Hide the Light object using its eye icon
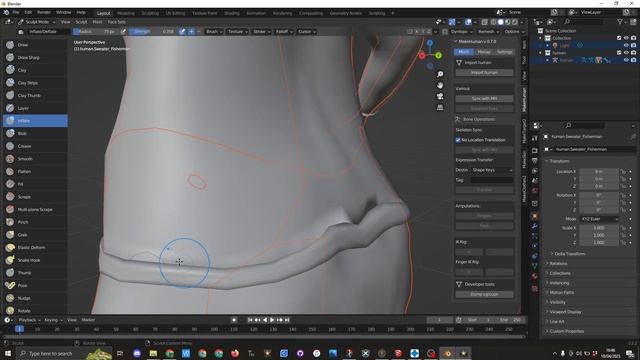Image resolution: width=640 pixels, height=360 pixels. click(x=626, y=45)
